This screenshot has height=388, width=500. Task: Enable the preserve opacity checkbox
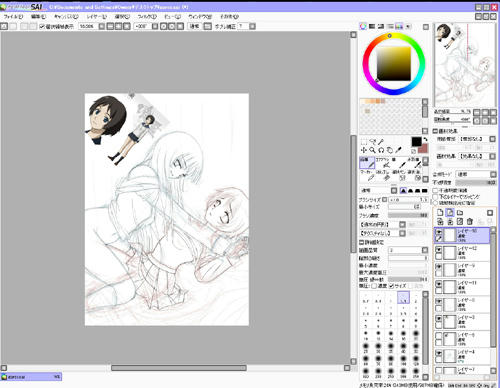(435, 190)
